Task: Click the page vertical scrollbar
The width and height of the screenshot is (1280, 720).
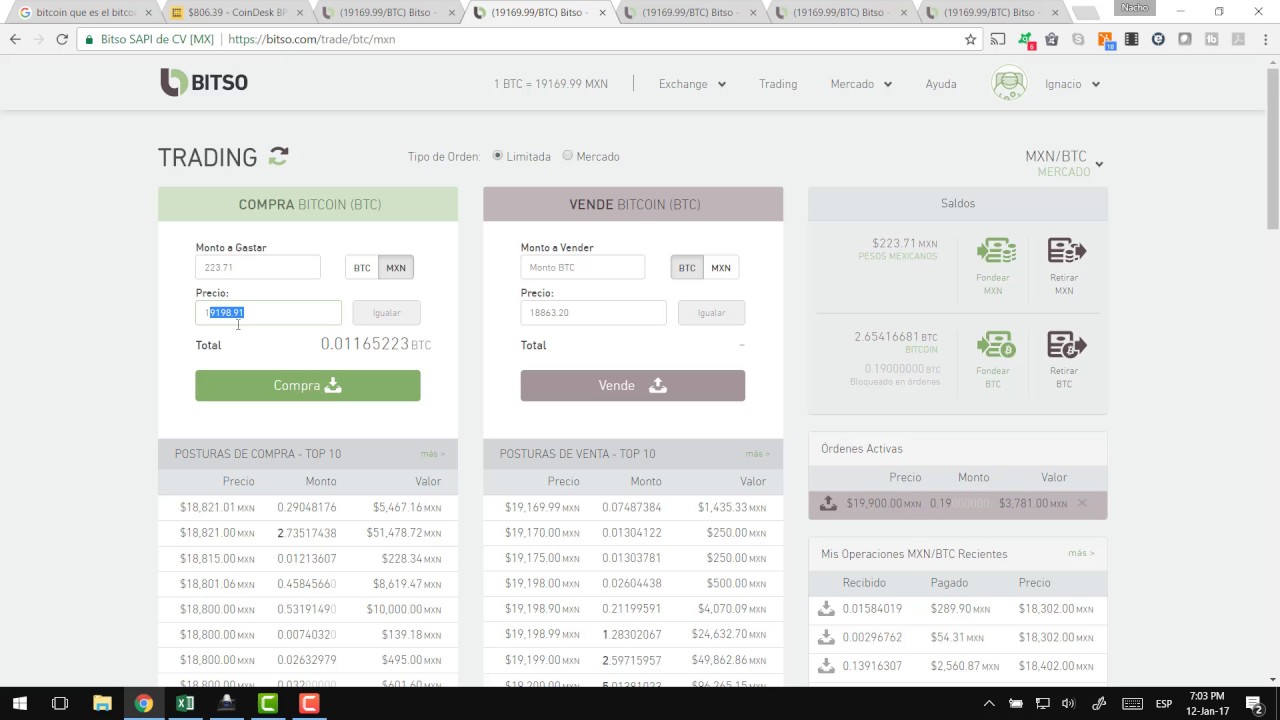Action: 1272,150
